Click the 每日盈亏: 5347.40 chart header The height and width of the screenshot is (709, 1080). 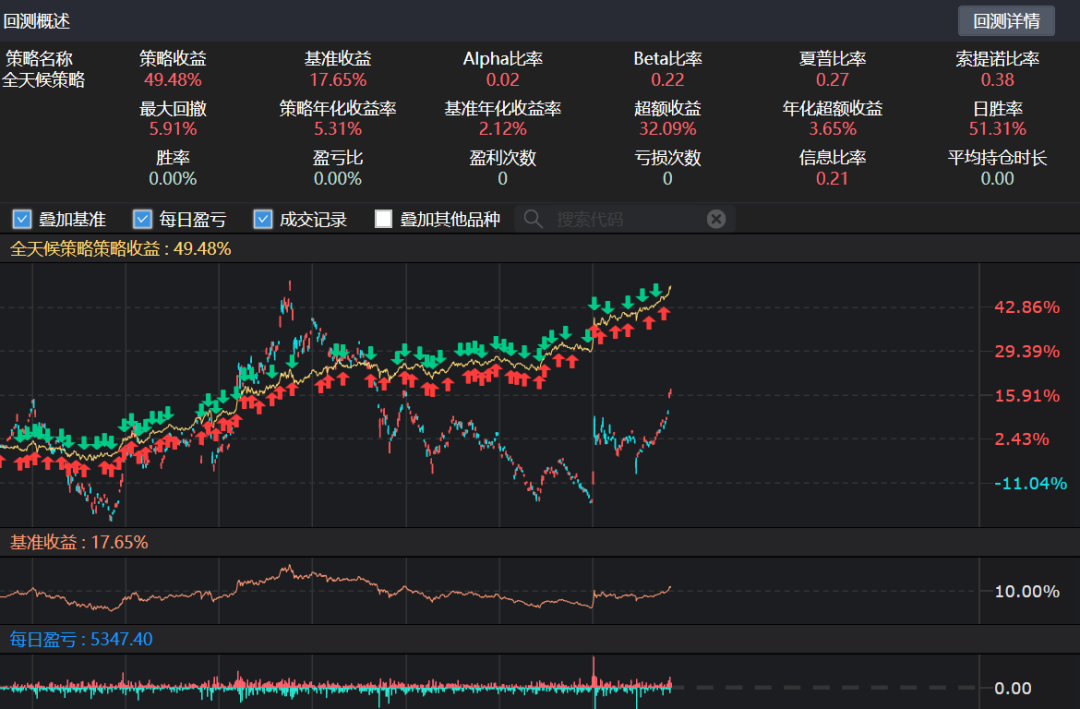81,639
